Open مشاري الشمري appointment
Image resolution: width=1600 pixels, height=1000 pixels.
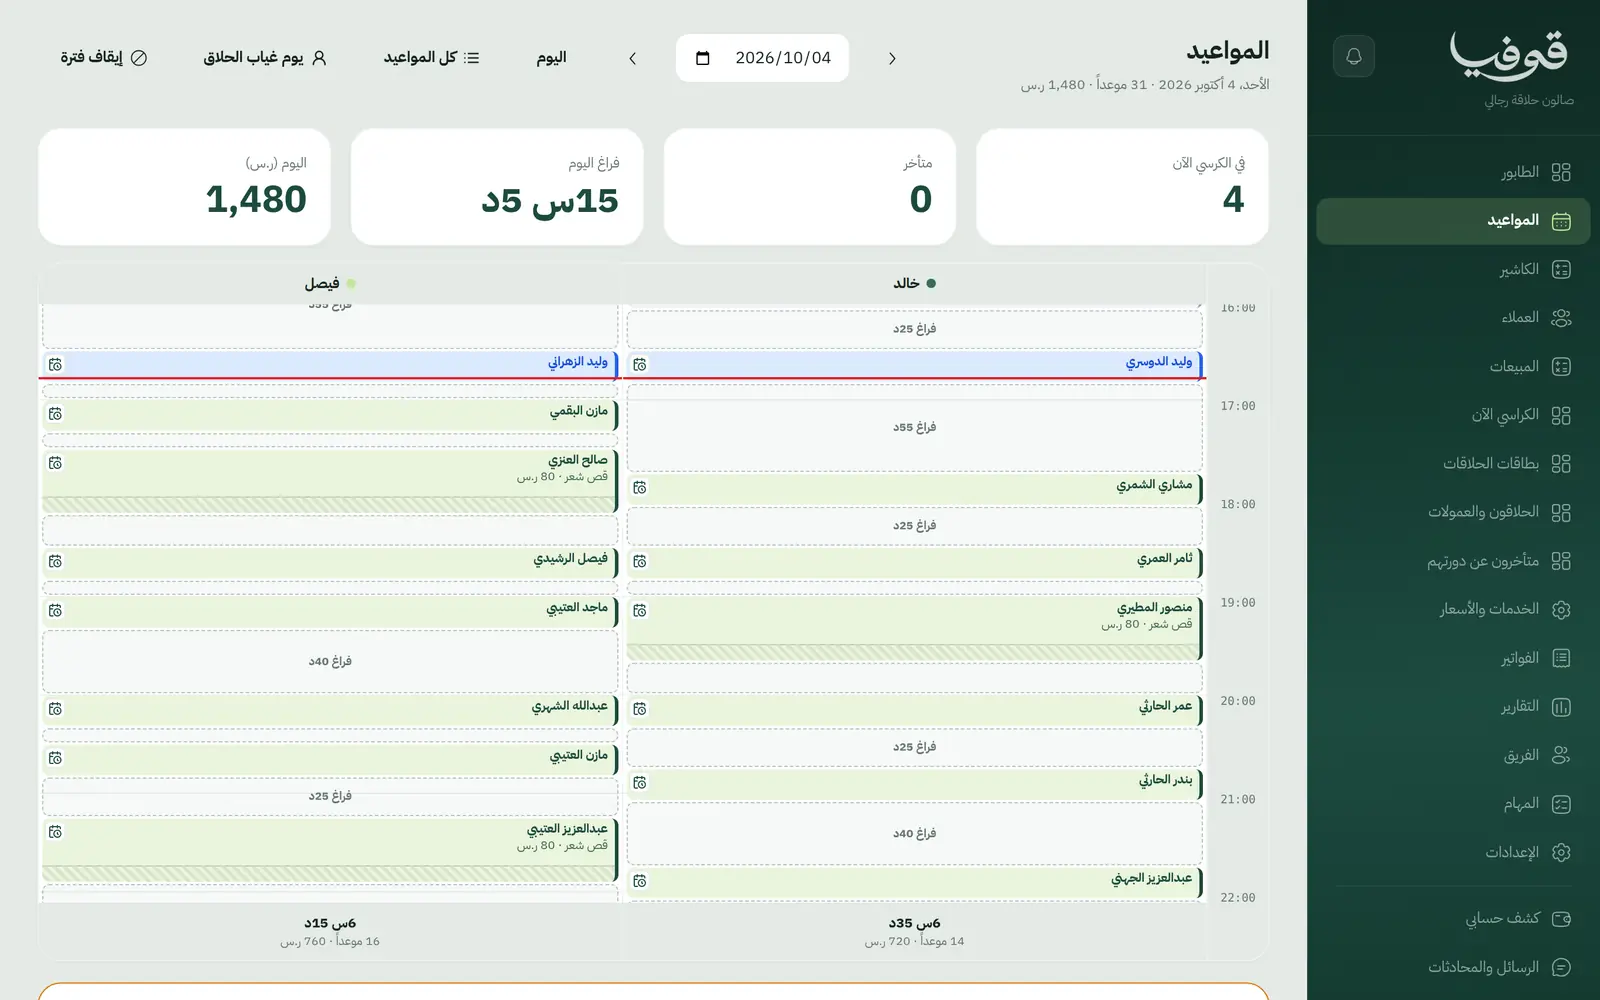[914, 488]
